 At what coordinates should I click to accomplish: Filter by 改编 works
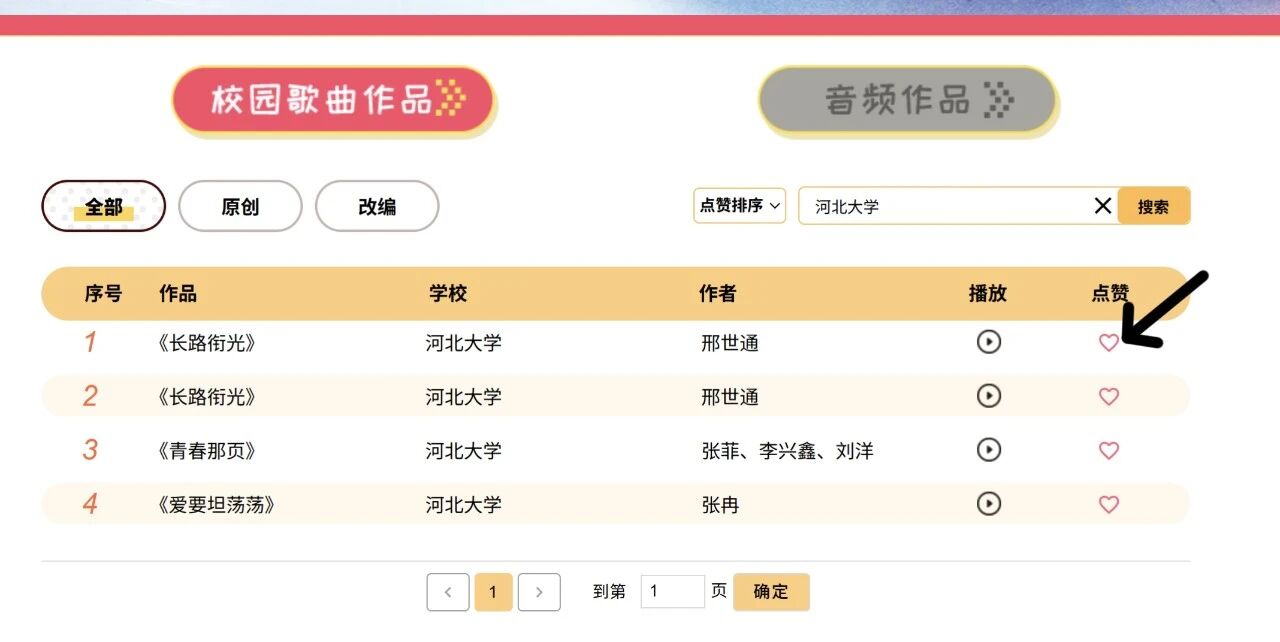click(377, 207)
